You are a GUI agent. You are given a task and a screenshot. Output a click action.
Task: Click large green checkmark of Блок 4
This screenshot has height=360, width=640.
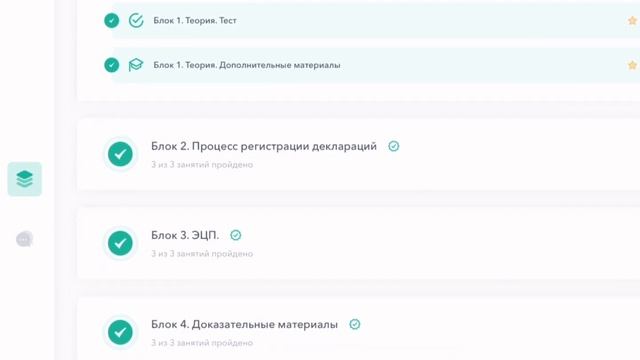point(120,332)
